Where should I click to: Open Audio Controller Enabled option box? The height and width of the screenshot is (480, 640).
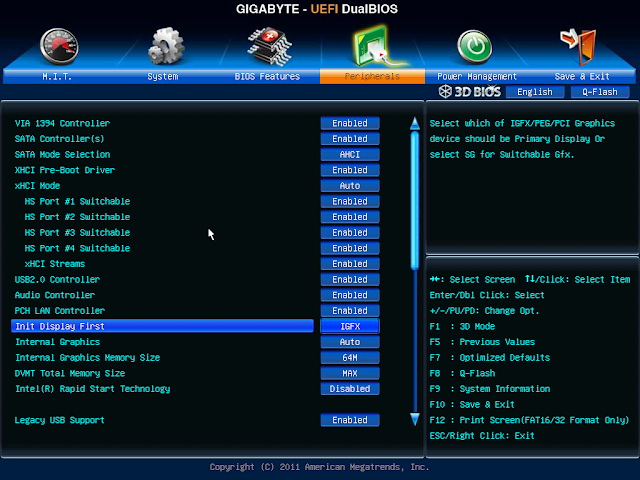(x=350, y=295)
